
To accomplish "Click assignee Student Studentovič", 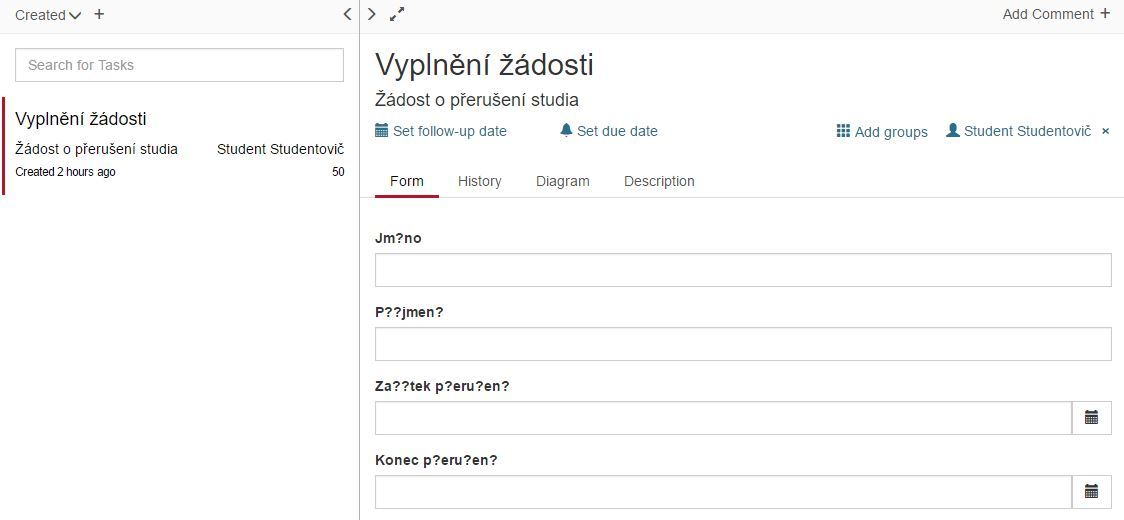I will pyautogui.click(x=1019, y=131).
